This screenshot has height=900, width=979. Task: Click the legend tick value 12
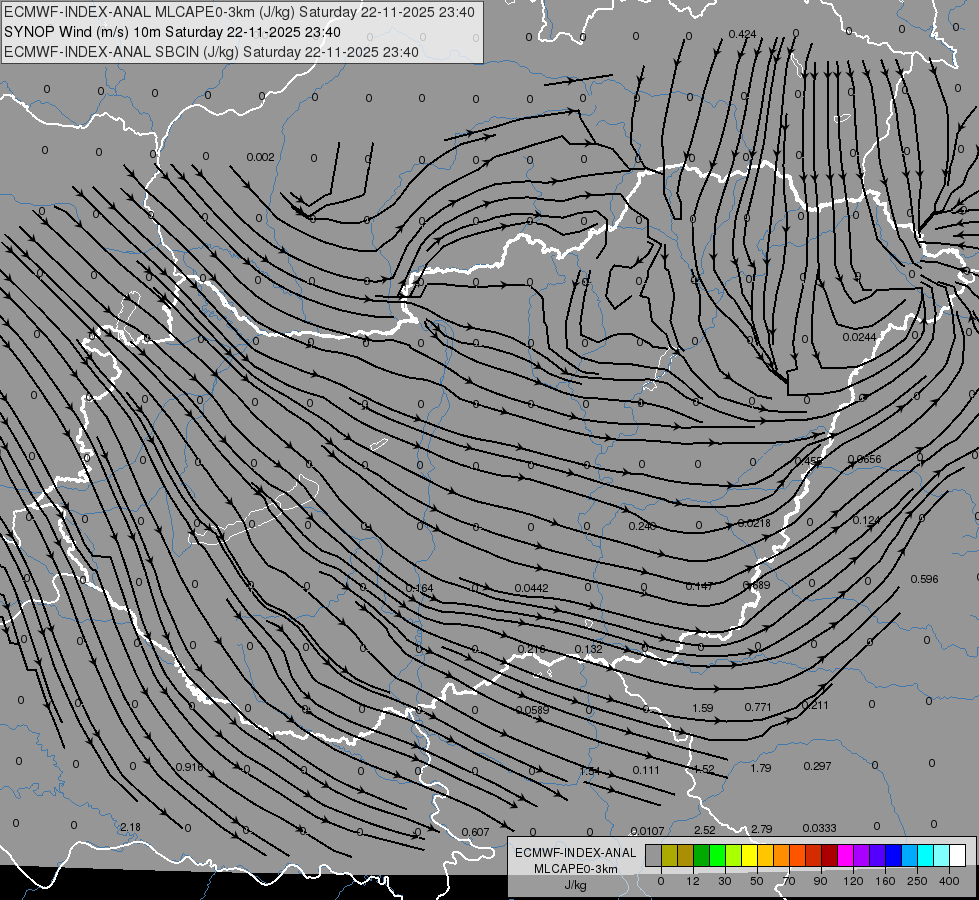[693, 881]
